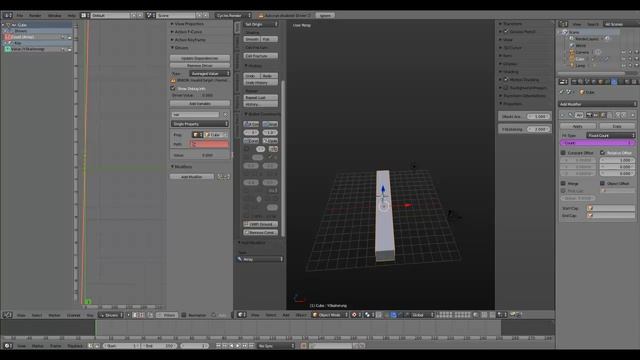
Task: Toggle the Background Images panel checkbox
Action: [506, 87]
